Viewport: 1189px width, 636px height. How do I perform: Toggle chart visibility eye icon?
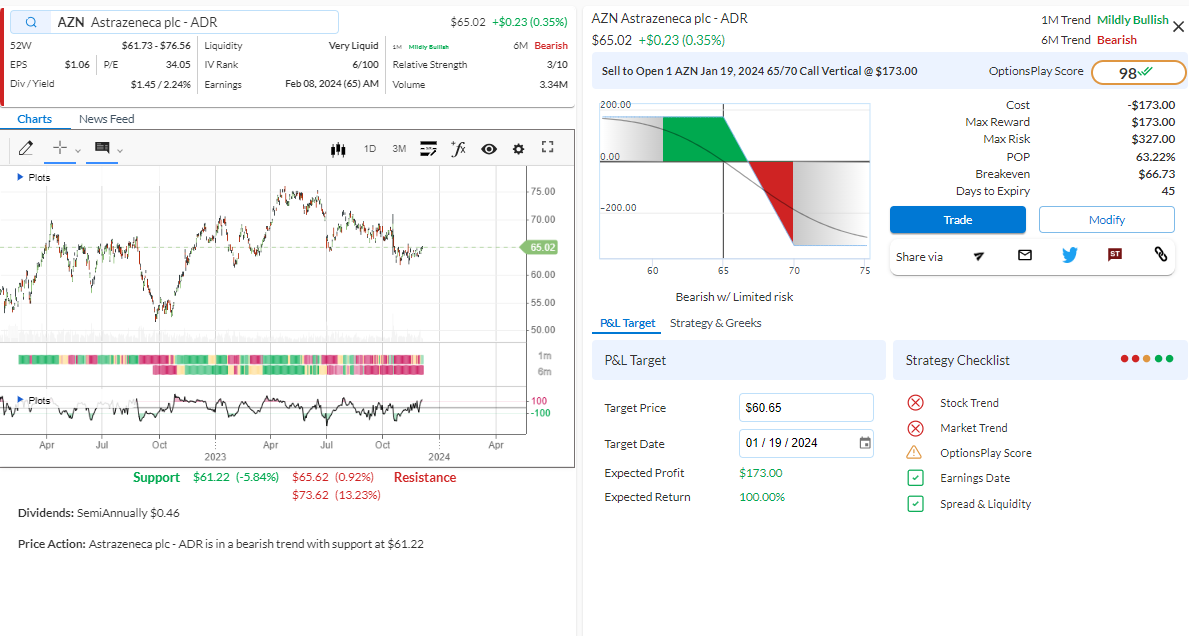(489, 149)
